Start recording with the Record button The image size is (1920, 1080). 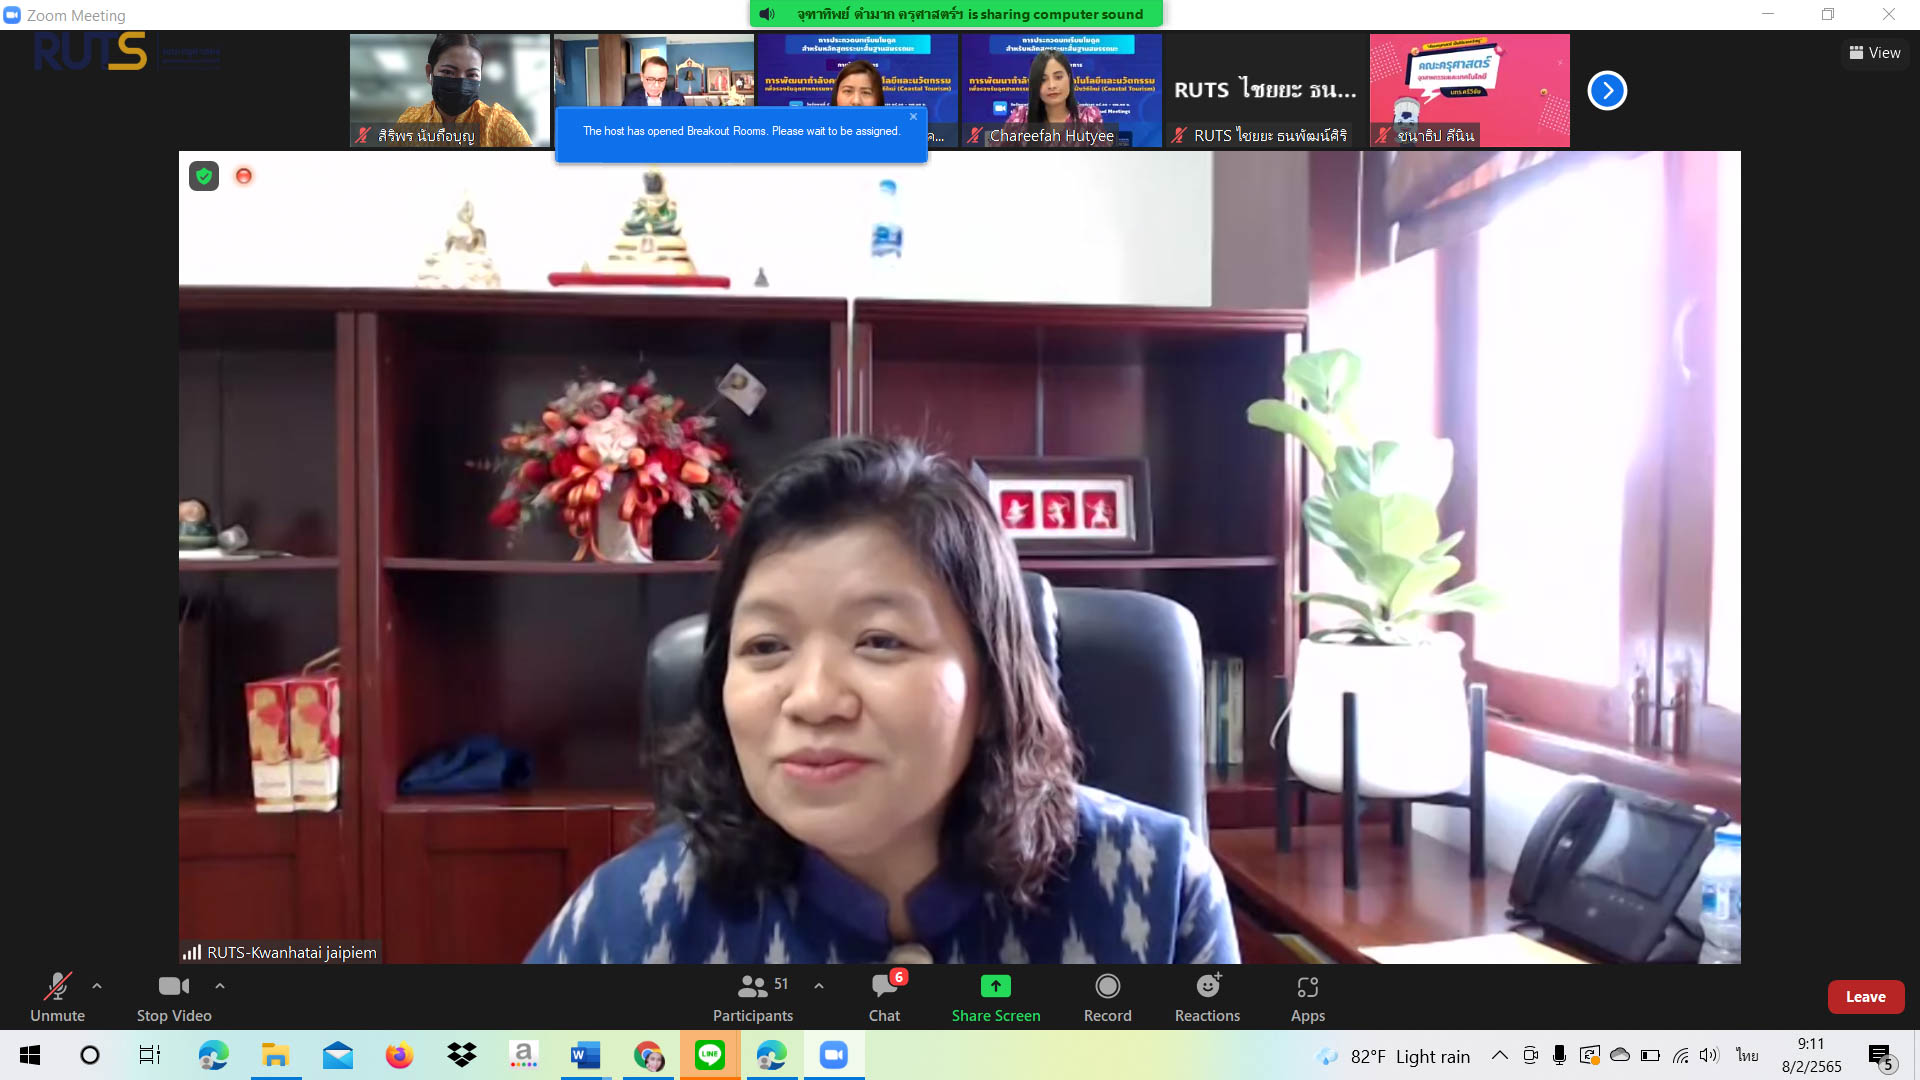pos(1107,997)
